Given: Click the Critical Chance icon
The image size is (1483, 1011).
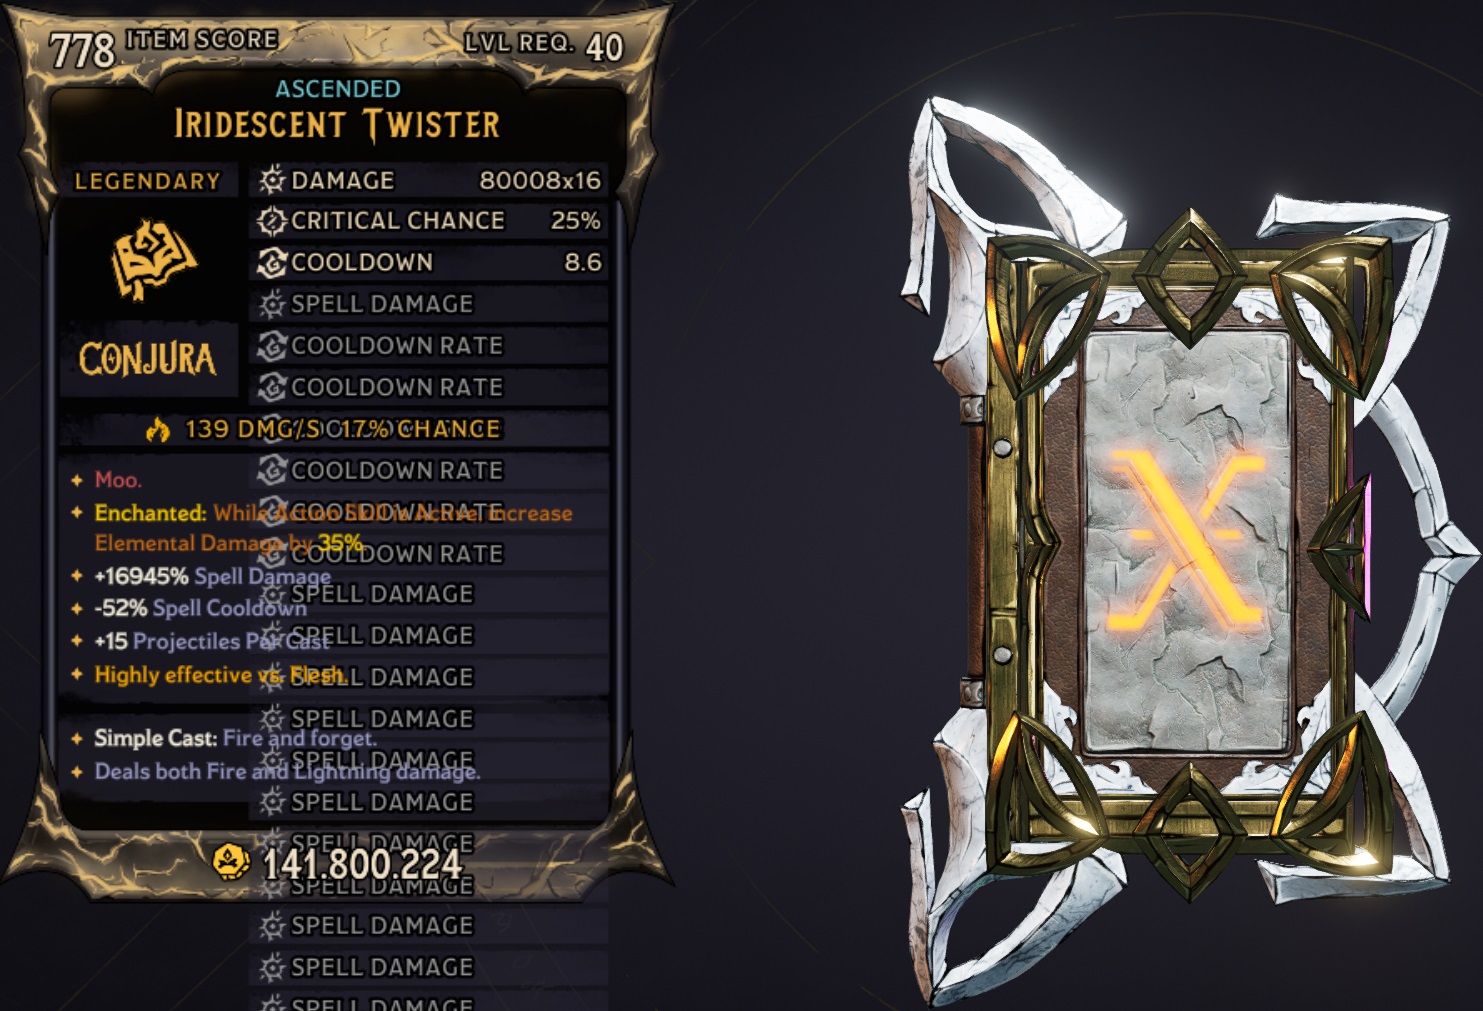Looking at the screenshot, I should (272, 220).
